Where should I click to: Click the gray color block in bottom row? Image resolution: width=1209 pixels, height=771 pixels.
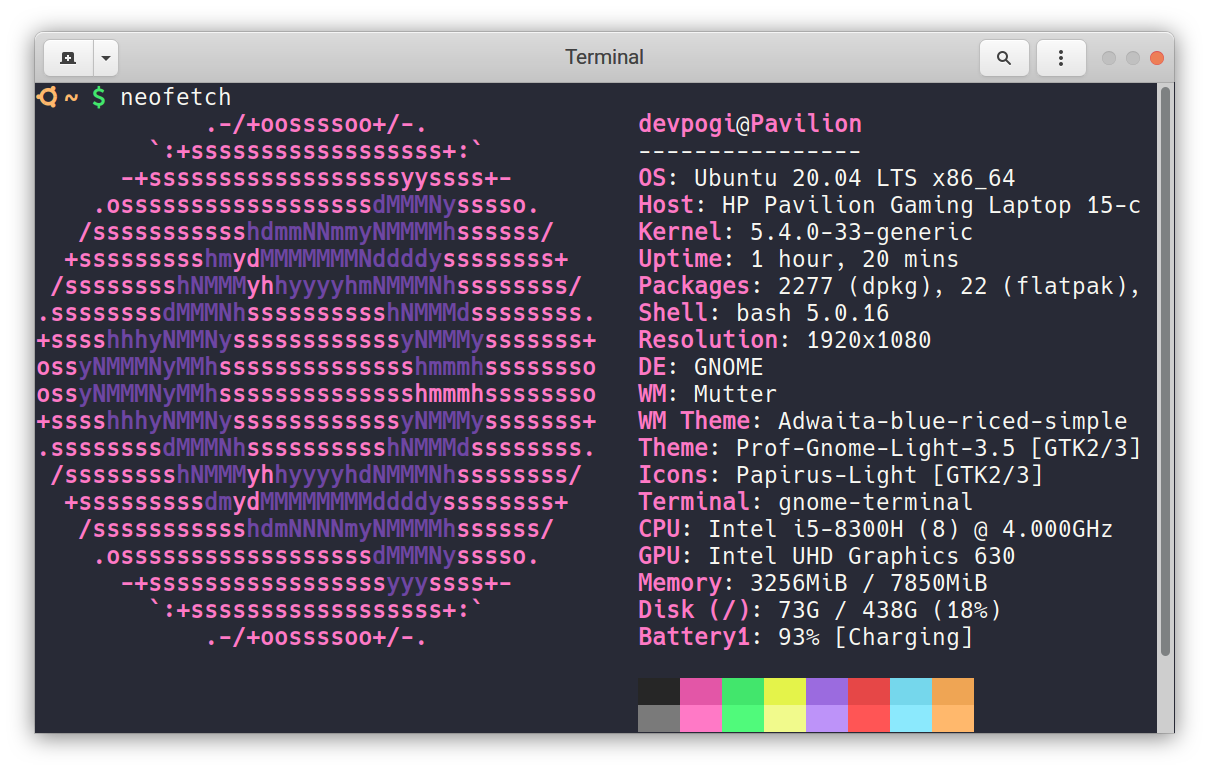click(659, 718)
